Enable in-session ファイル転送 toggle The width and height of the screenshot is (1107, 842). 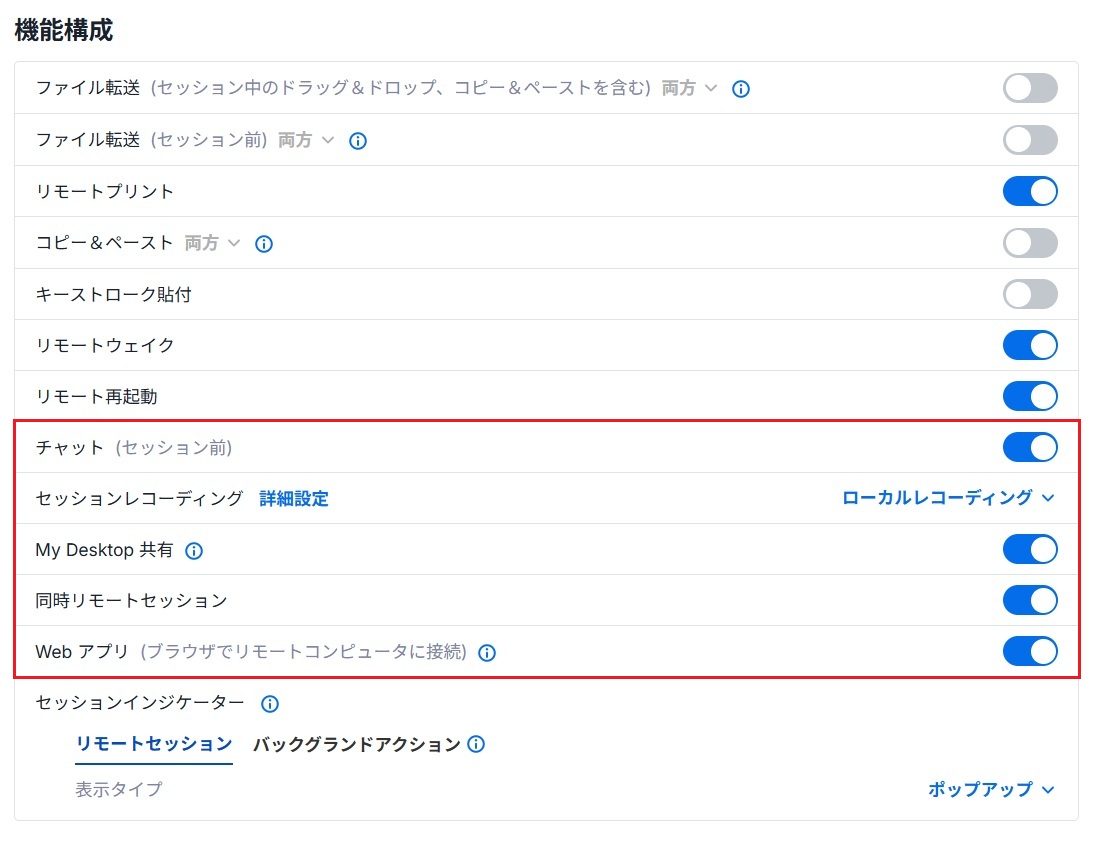coord(1030,88)
